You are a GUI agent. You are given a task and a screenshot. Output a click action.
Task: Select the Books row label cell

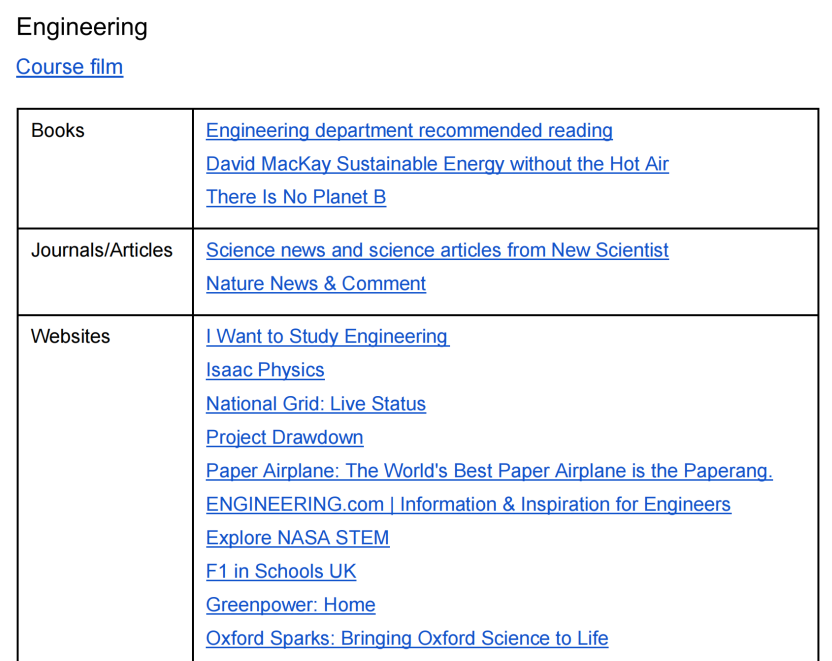(x=105, y=169)
